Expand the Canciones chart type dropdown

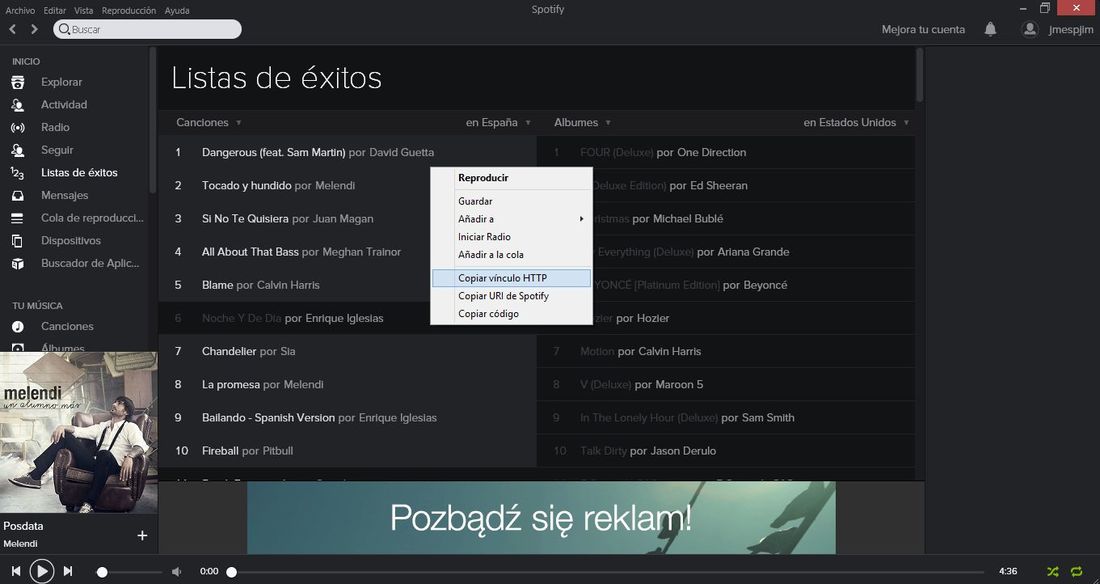click(209, 122)
